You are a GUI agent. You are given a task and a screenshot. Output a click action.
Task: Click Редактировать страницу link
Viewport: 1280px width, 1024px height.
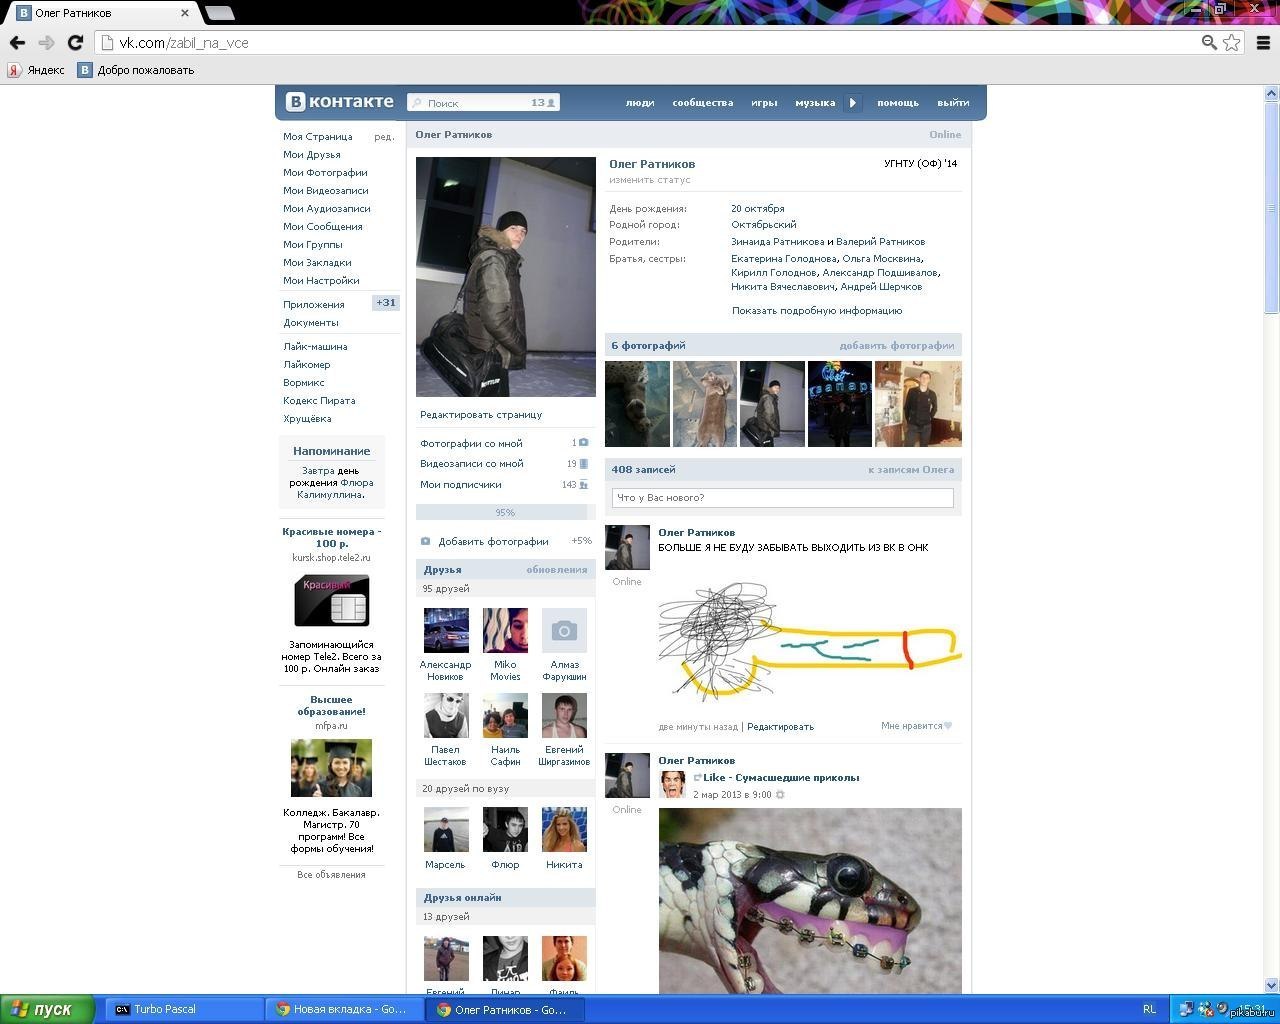point(481,414)
